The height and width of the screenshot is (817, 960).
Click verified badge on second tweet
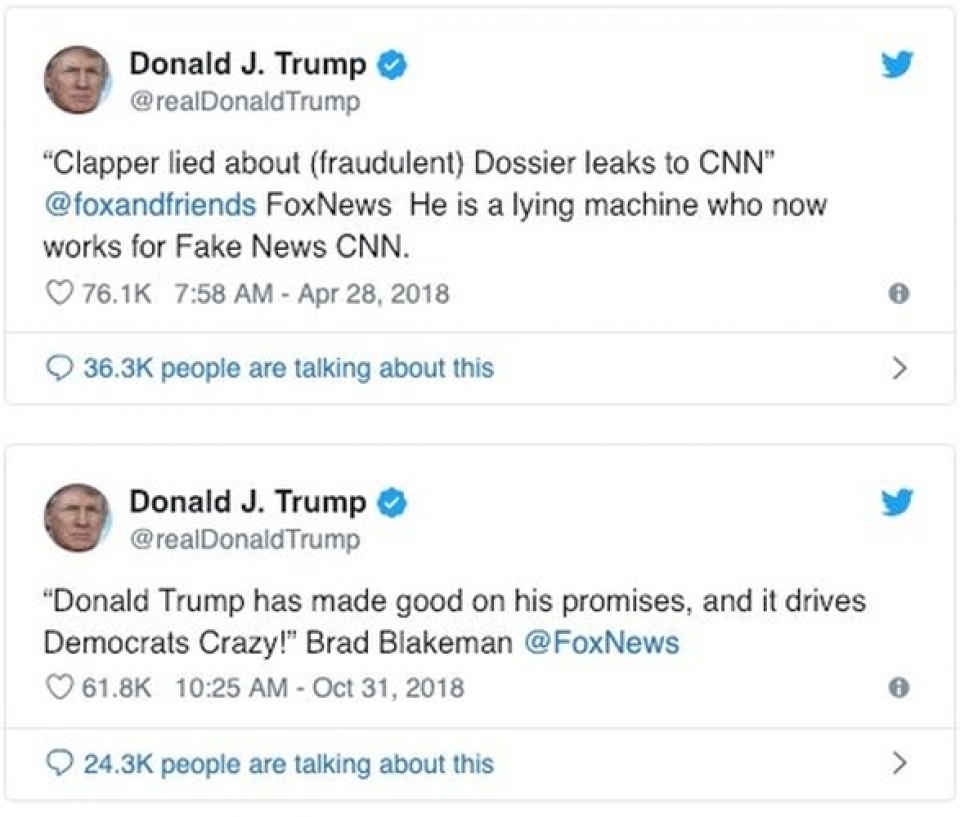(391, 502)
